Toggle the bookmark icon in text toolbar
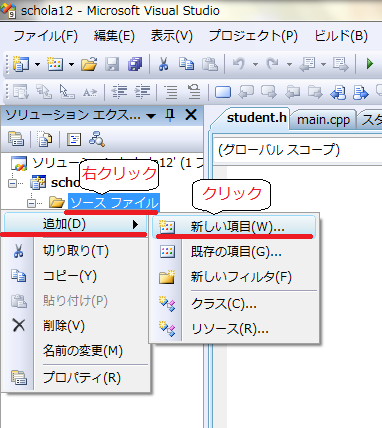 pyautogui.click(x=222, y=91)
